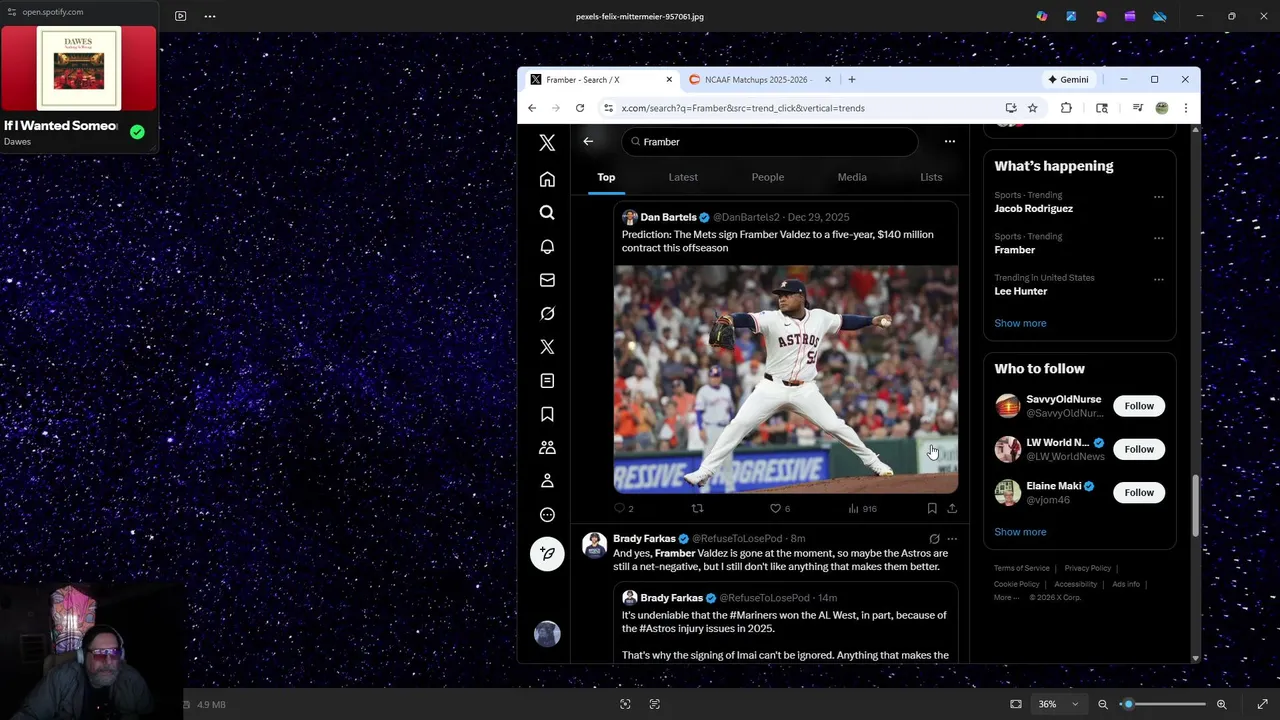Open options for Lee Hunter trend
Image resolution: width=1280 pixels, height=720 pixels.
(1158, 279)
